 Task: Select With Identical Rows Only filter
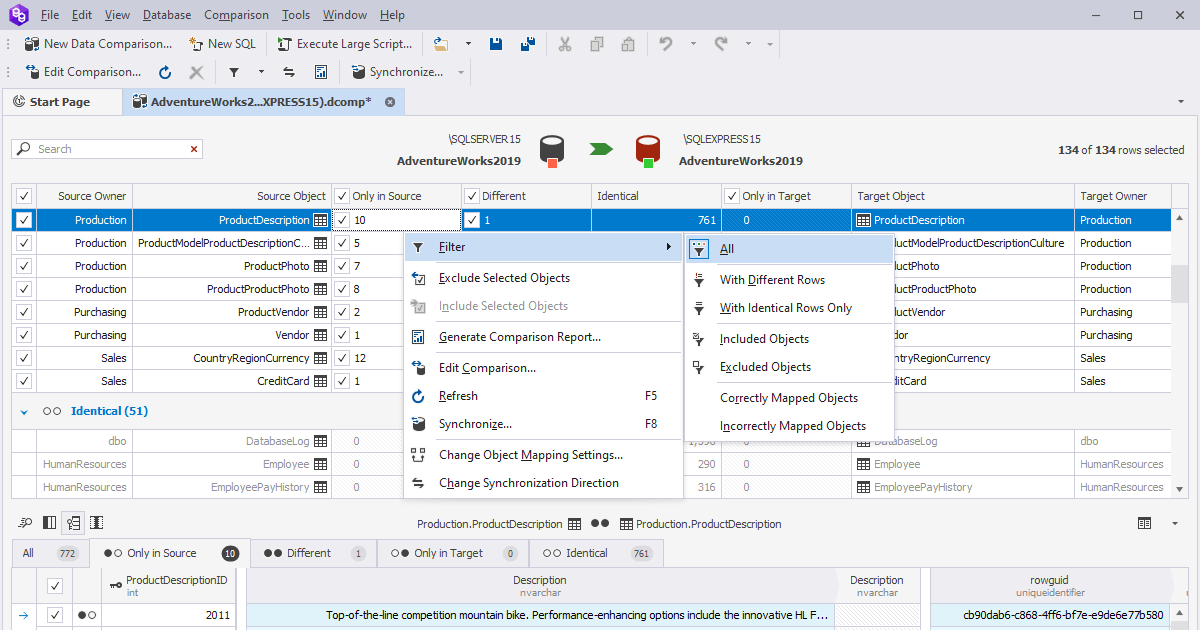789,308
